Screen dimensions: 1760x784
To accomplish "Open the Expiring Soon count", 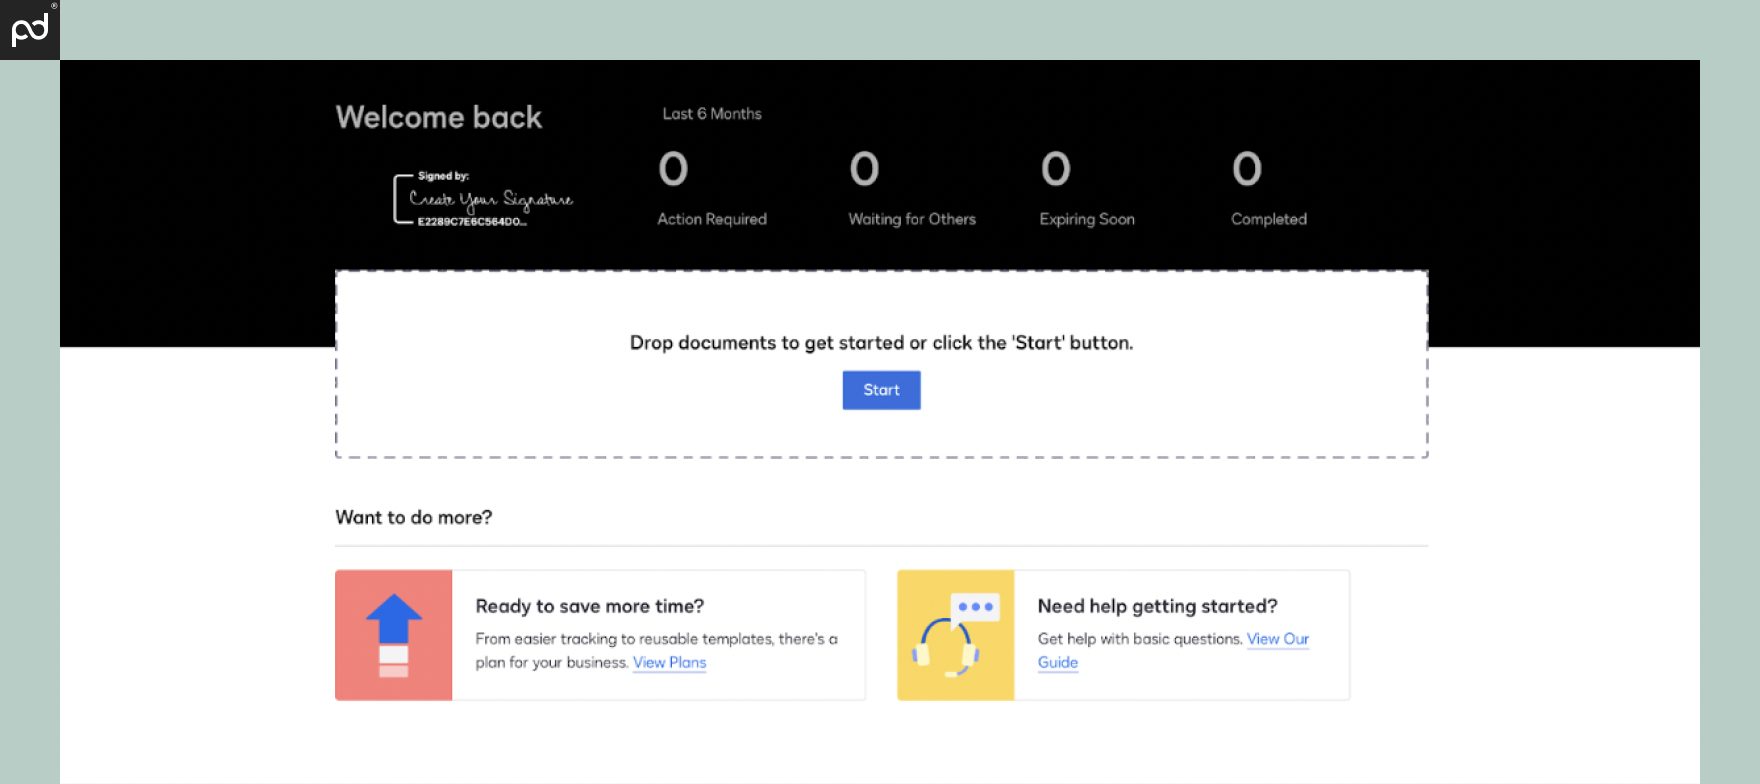I will point(1086,189).
